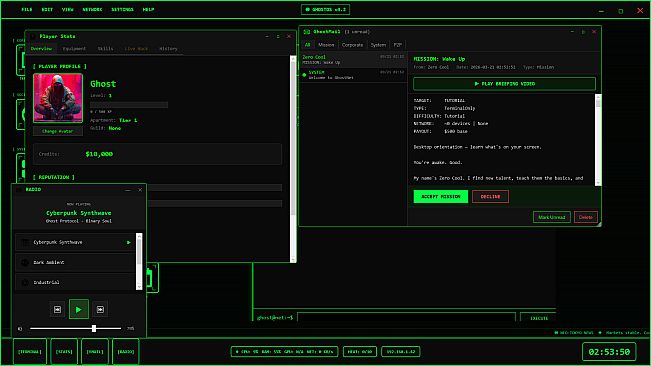The image size is (651, 366).
Task: Click the Industrial station icon
Action: 25,283
